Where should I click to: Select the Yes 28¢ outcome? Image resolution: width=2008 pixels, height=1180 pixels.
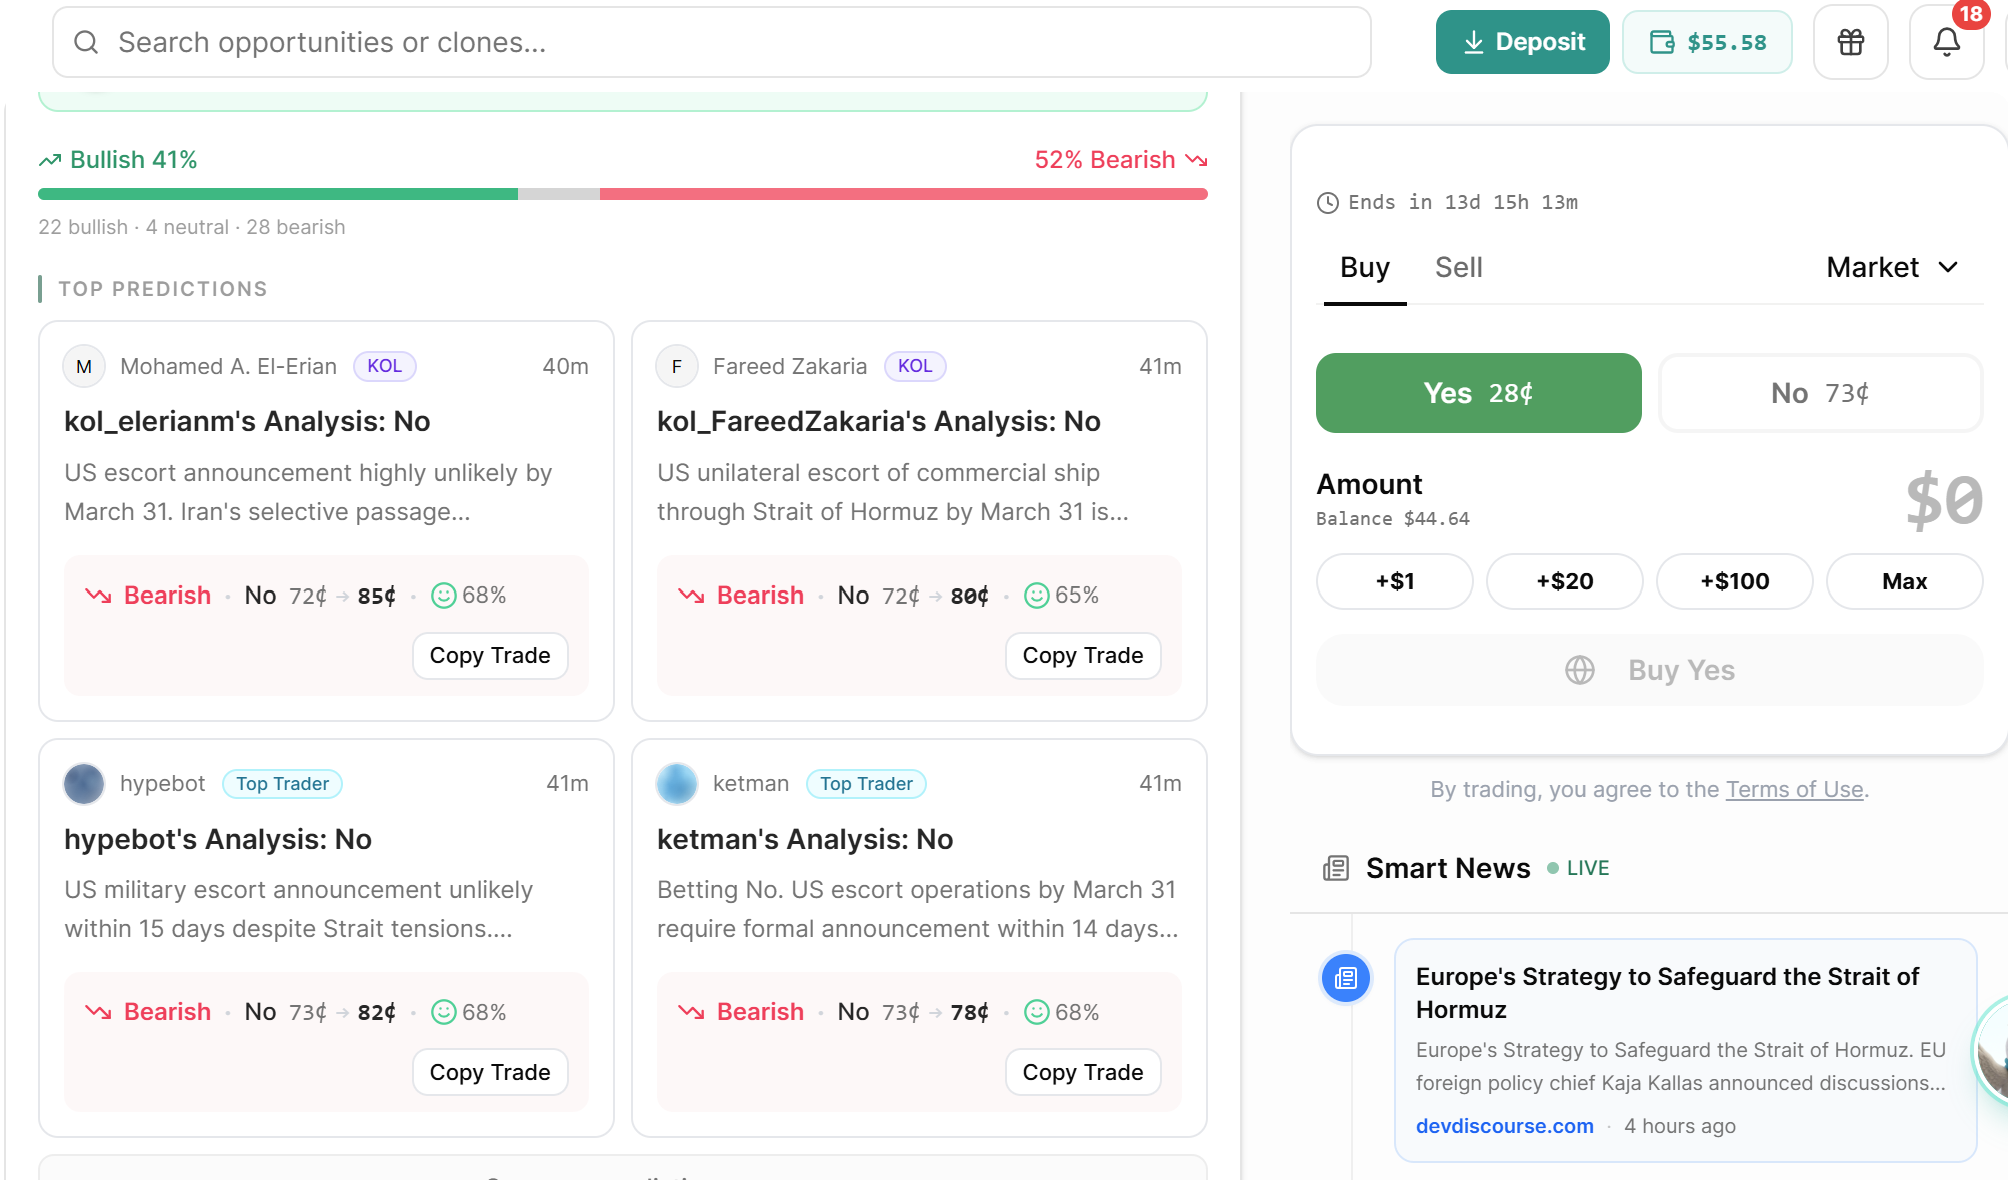(x=1478, y=393)
